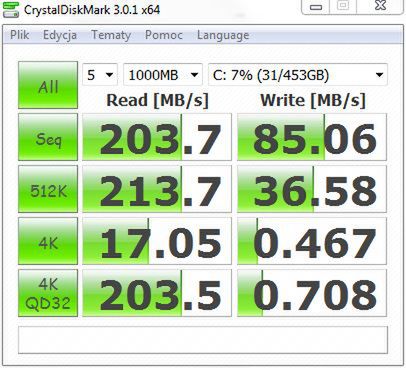
Task: Click the 512K write value 36.58
Action: click(312, 189)
